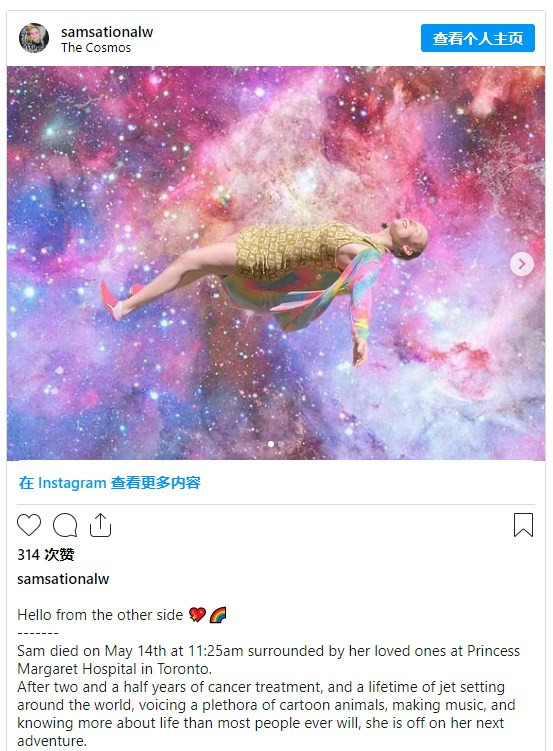This screenshot has height=751, width=553.
Task: Click the rainbow emoji in the caption
Action: pos(218,614)
